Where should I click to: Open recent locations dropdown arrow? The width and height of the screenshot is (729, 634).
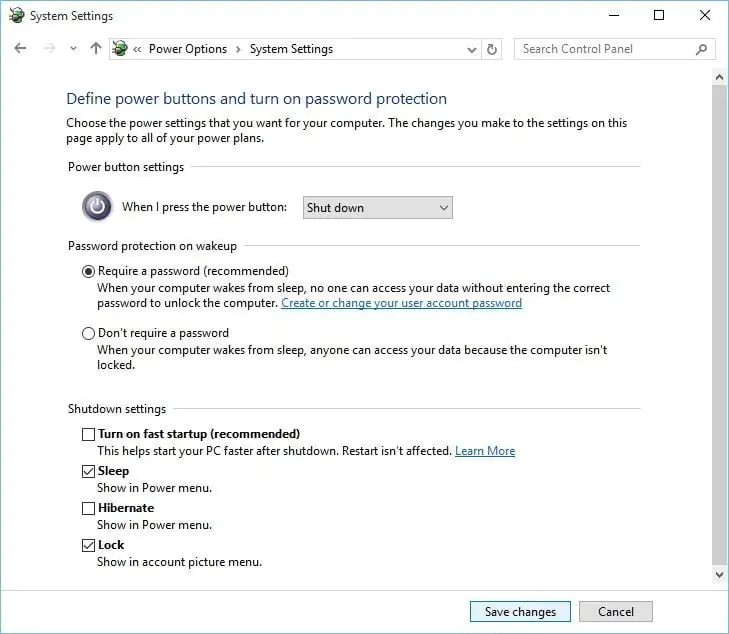click(73, 49)
